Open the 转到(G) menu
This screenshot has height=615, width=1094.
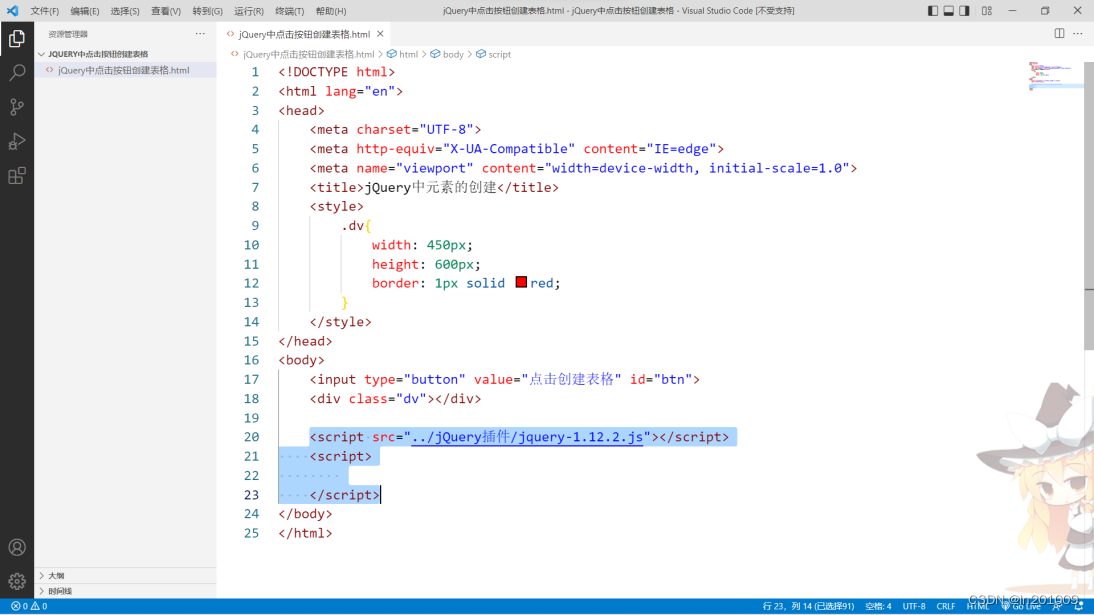coord(207,11)
